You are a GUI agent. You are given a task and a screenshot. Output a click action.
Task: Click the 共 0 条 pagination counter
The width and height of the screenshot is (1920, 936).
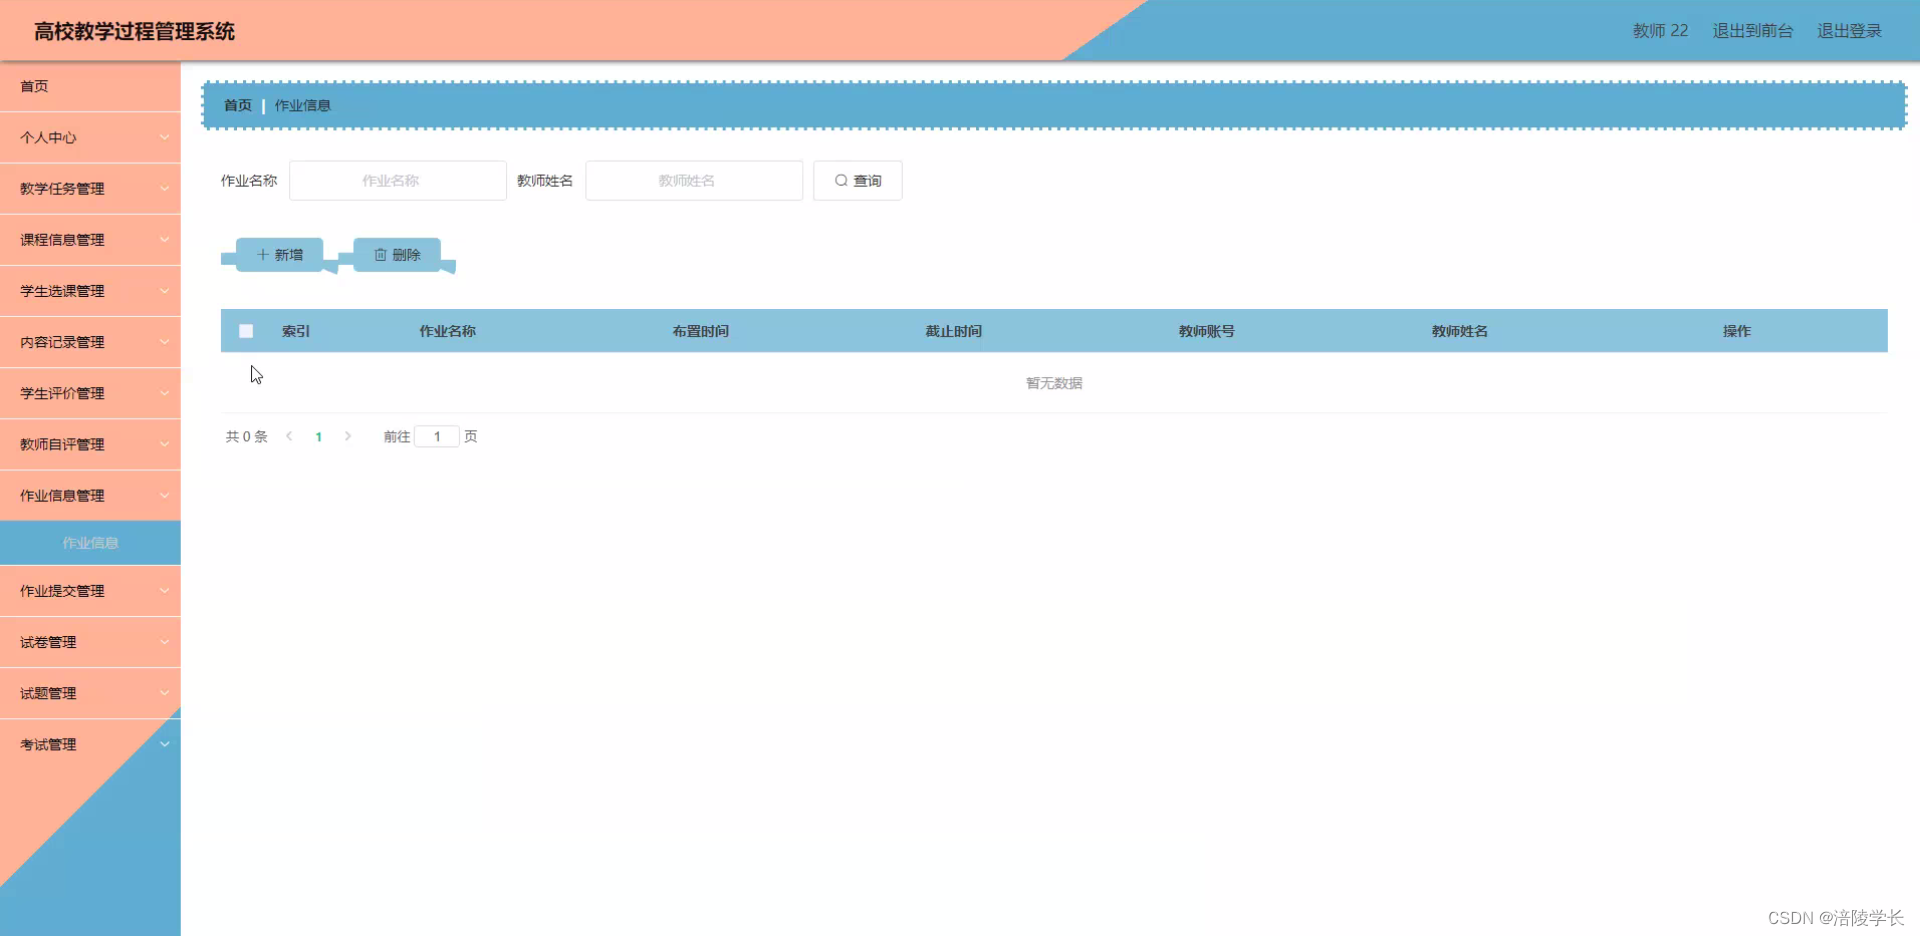[x=246, y=436]
